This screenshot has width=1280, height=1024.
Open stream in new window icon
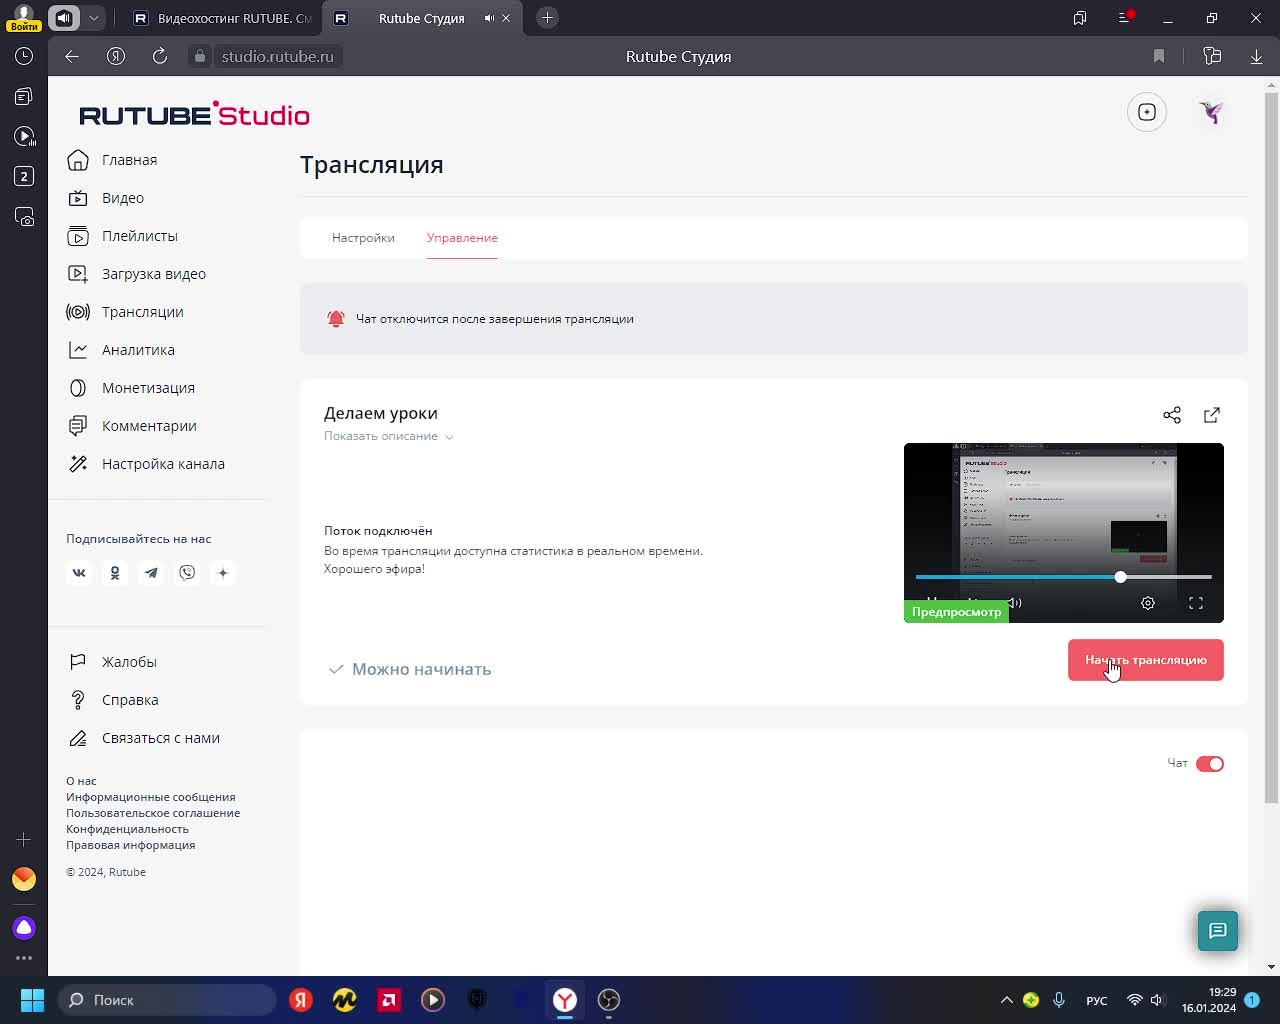tap(1212, 415)
